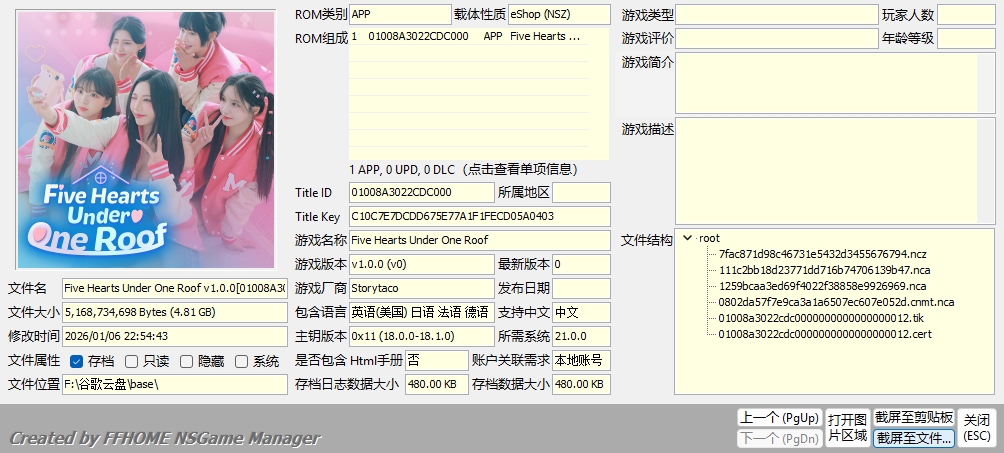Click 打开图片区域 open image area button

846,427
